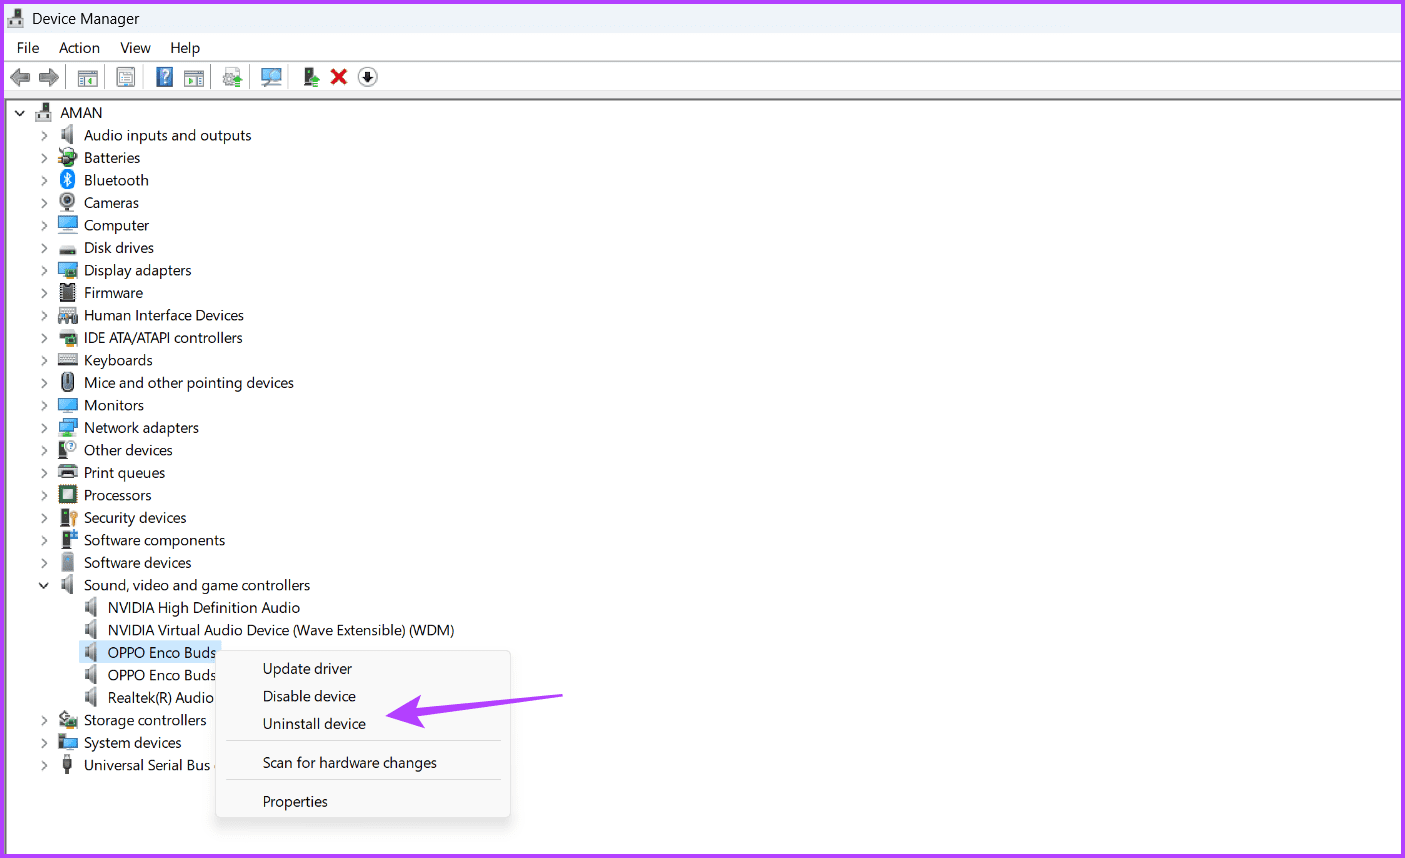
Task: Click the Processors category icon
Action: [67, 495]
